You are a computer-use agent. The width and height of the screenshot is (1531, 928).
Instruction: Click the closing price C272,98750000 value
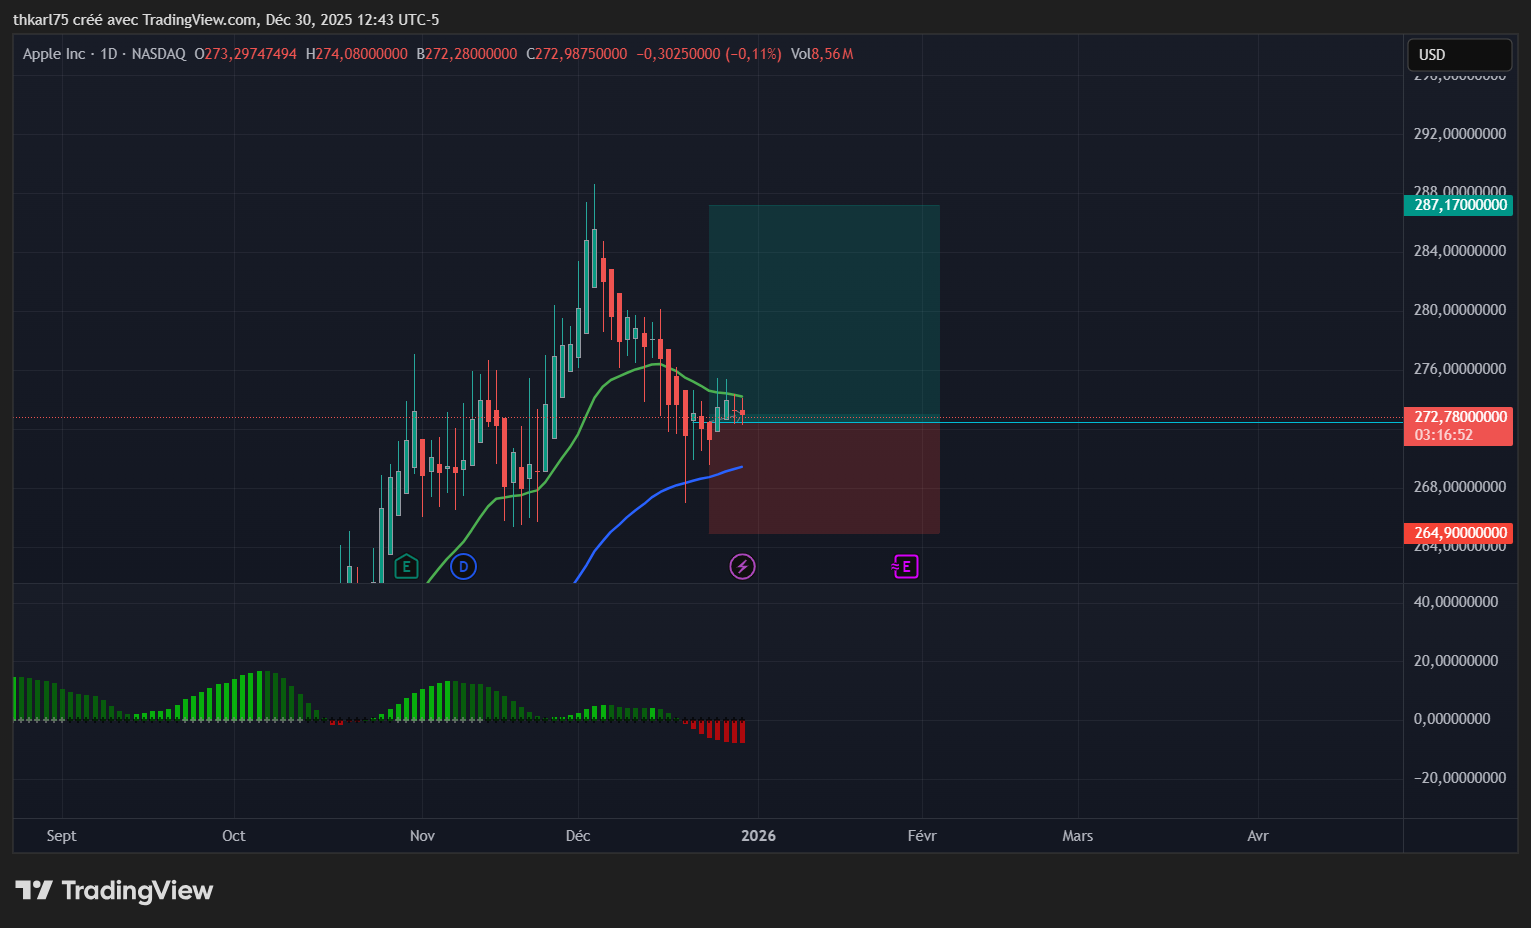pos(577,54)
